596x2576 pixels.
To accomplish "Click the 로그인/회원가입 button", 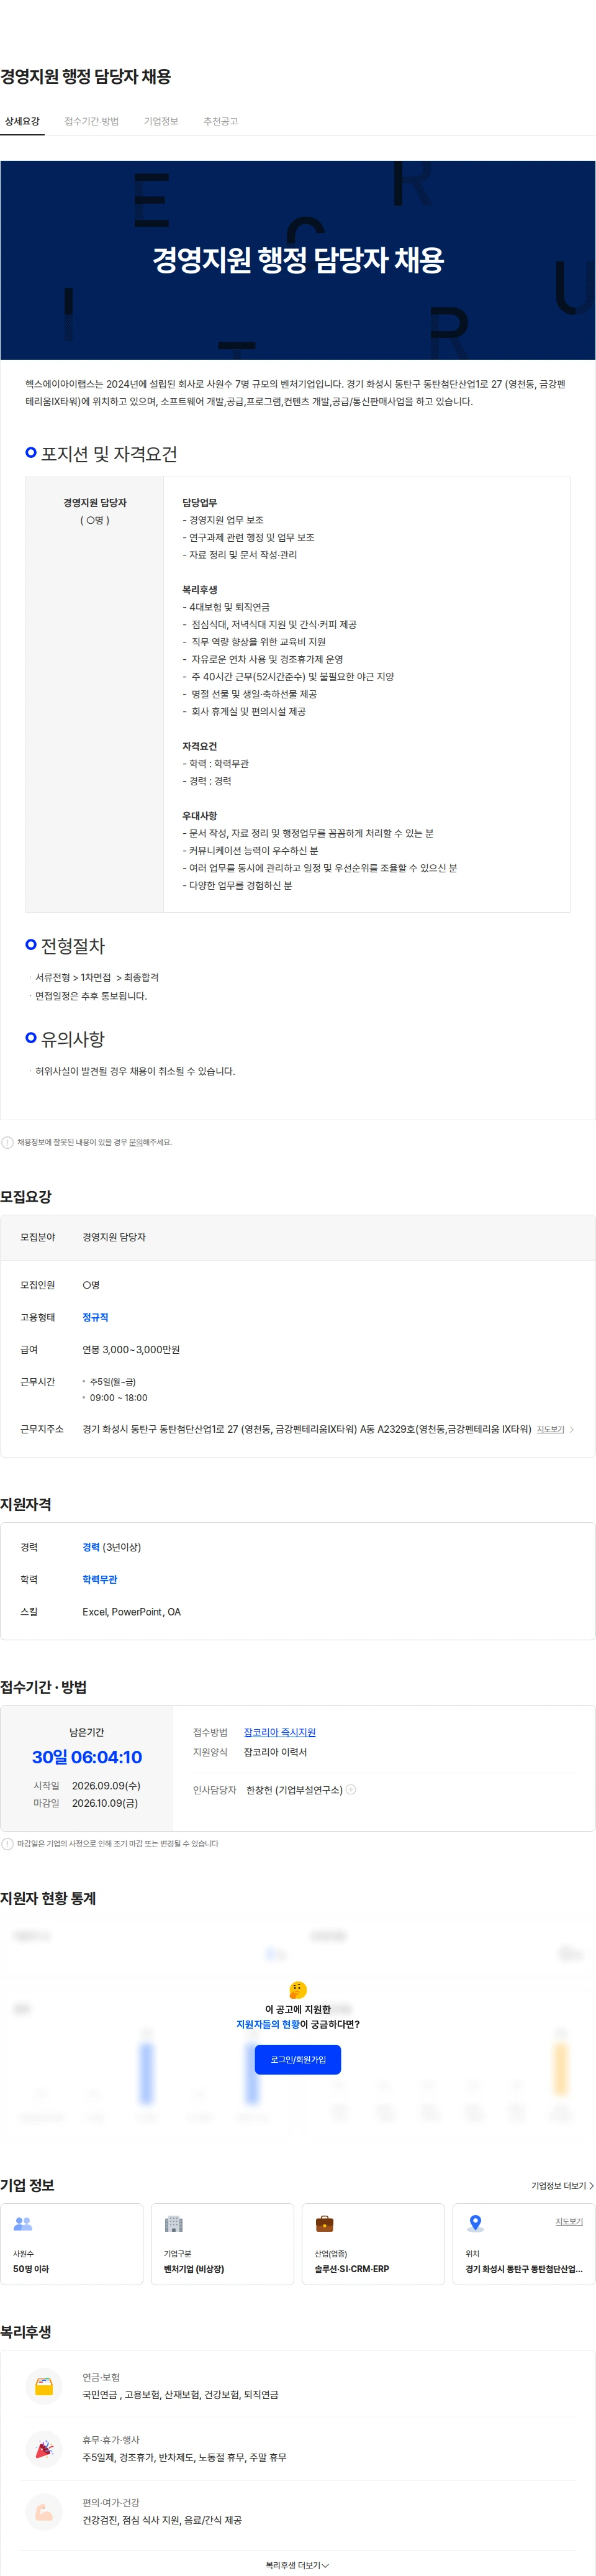I will (x=298, y=2059).
